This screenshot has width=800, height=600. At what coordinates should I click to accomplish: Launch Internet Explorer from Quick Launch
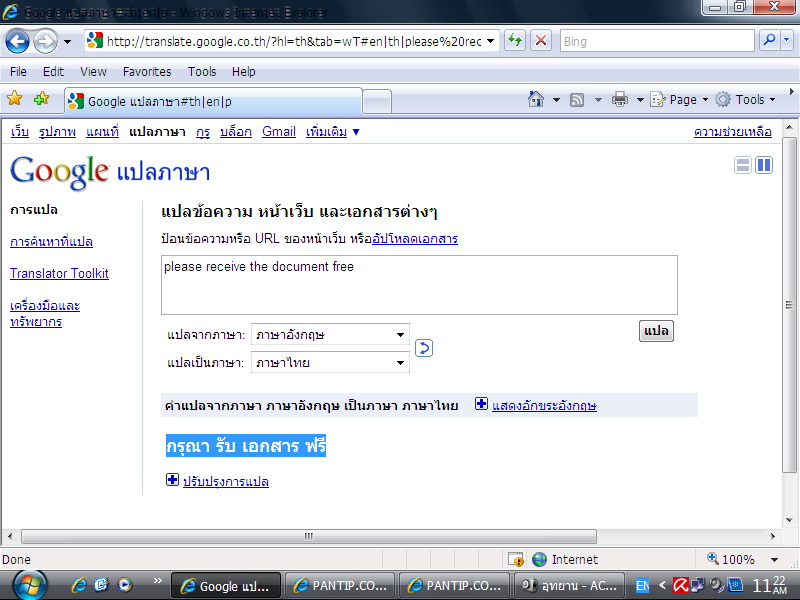tap(79, 585)
